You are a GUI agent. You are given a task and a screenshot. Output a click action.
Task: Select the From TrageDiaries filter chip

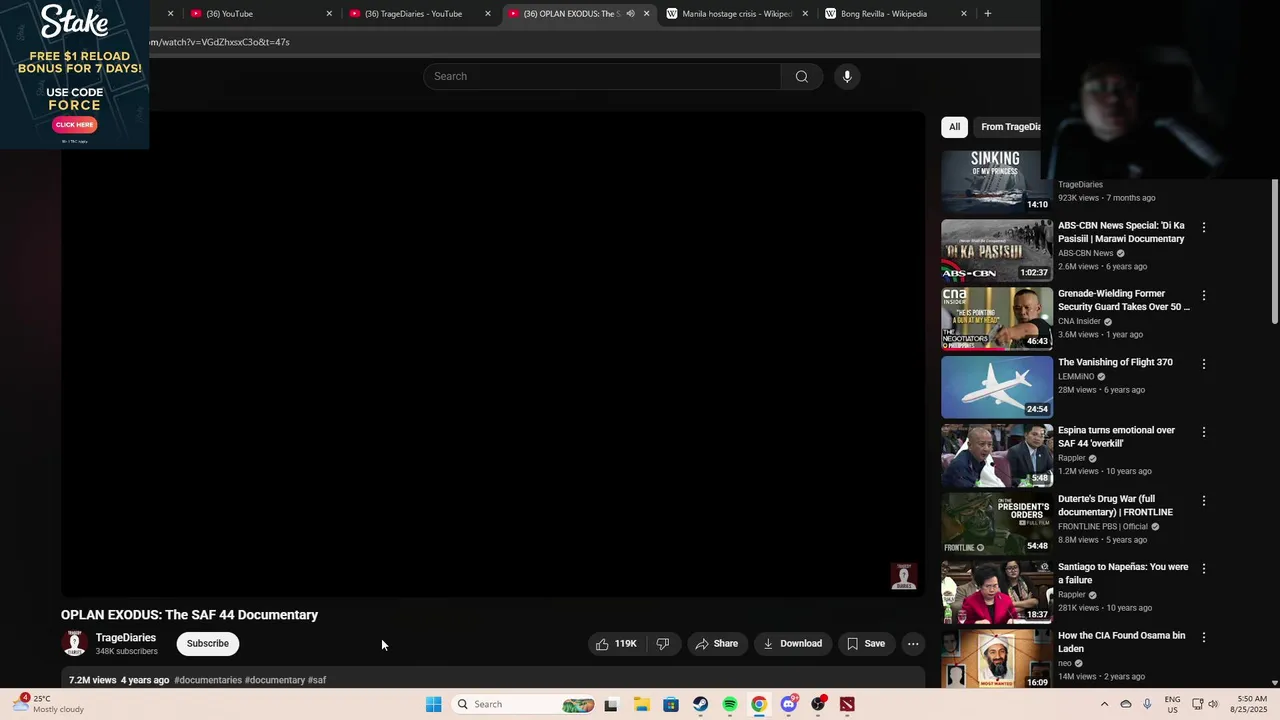(x=1010, y=127)
